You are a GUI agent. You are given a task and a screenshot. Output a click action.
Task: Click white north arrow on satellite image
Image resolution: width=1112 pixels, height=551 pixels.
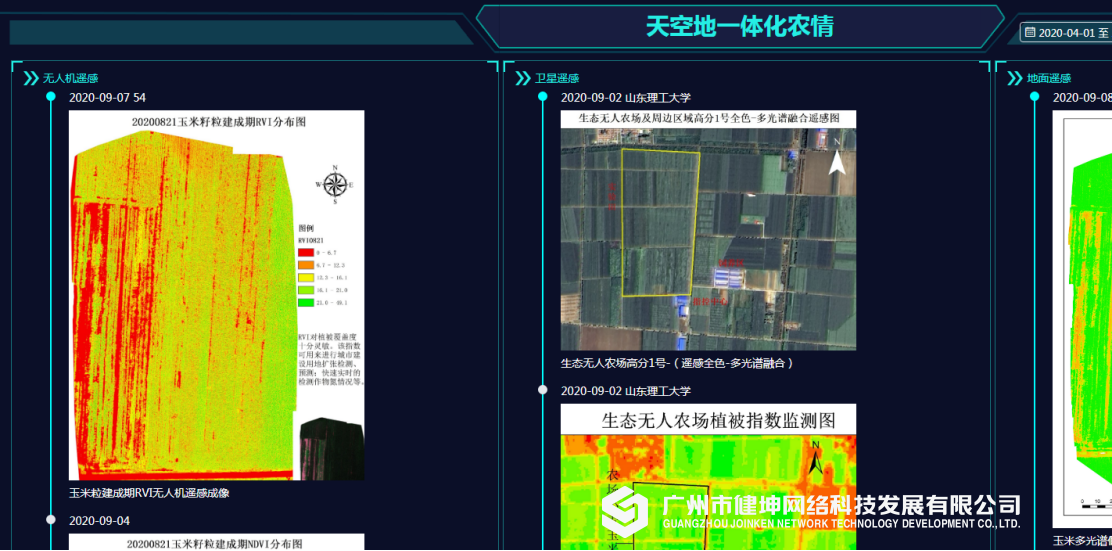coord(837,160)
